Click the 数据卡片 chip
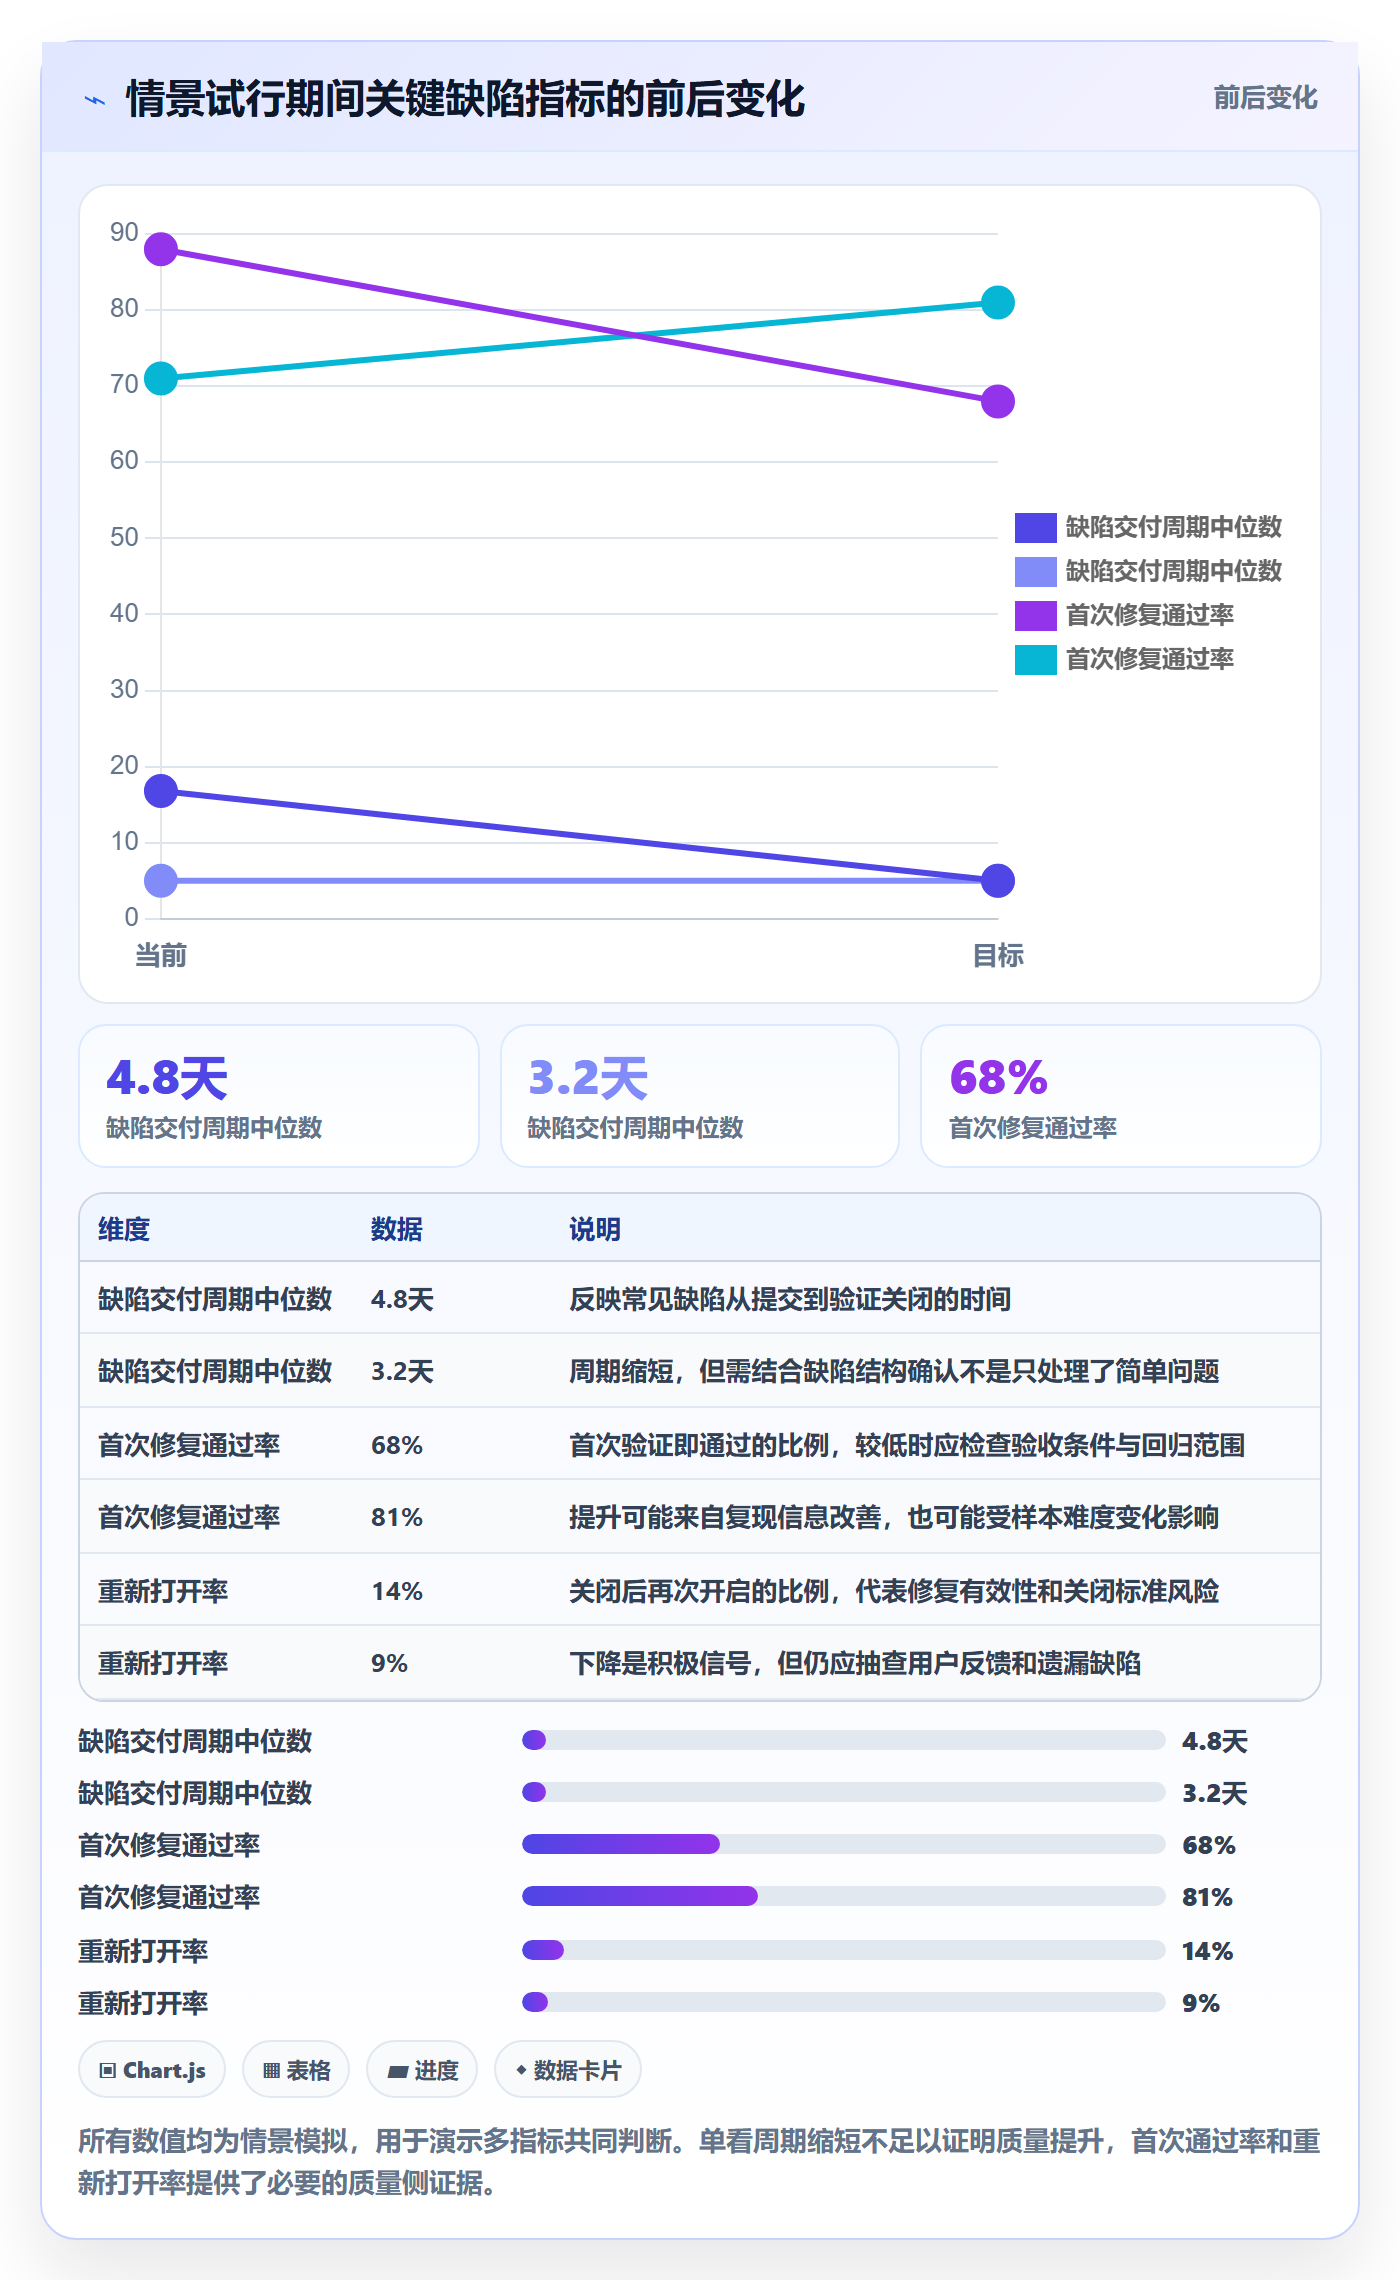This screenshot has height=2280, width=1400. click(568, 2070)
